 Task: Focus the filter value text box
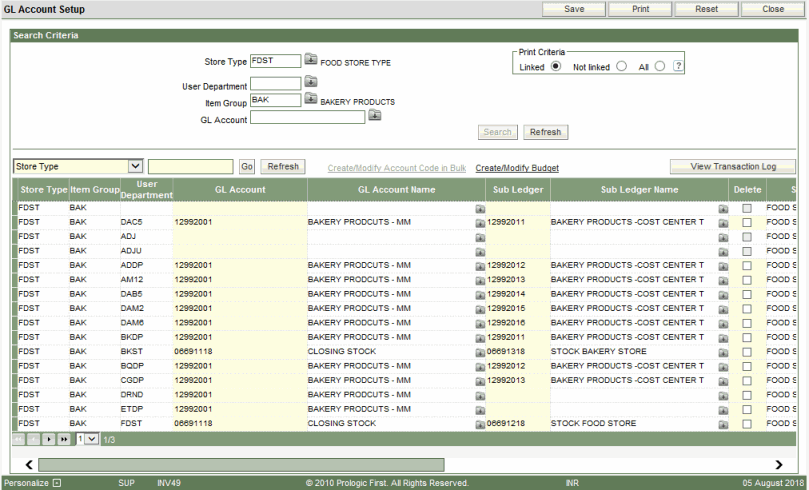click(x=190, y=167)
